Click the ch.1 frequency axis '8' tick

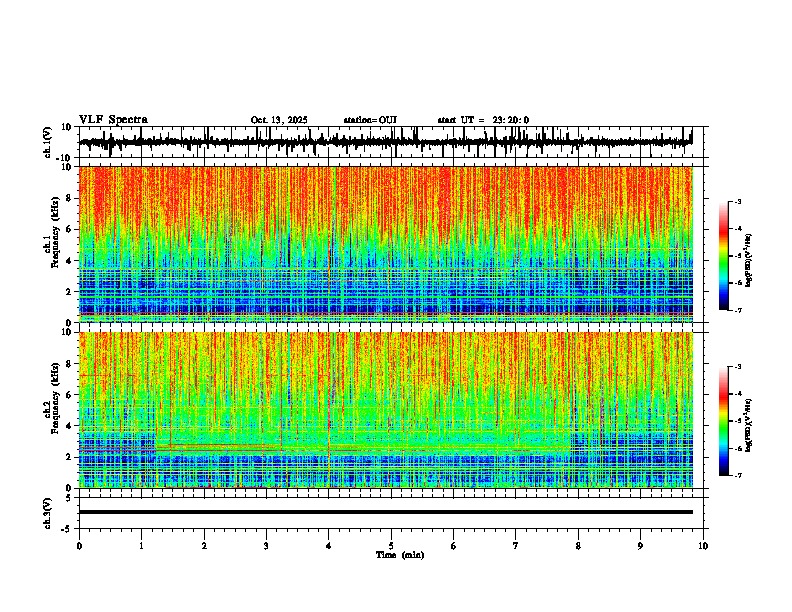70,198
